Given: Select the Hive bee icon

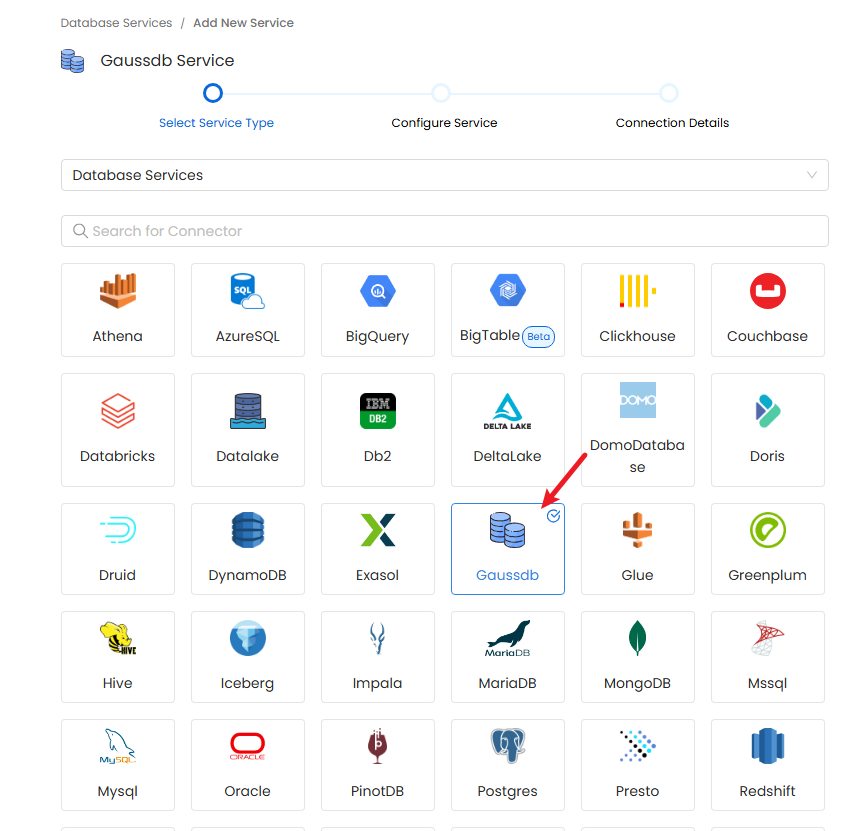Looking at the screenshot, I should click(x=118, y=638).
